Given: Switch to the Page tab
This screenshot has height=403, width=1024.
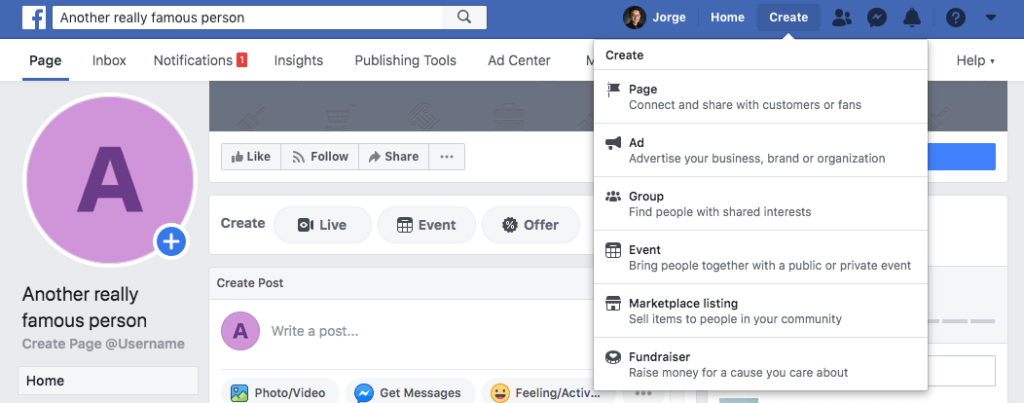Looking at the screenshot, I should [x=46, y=61].
